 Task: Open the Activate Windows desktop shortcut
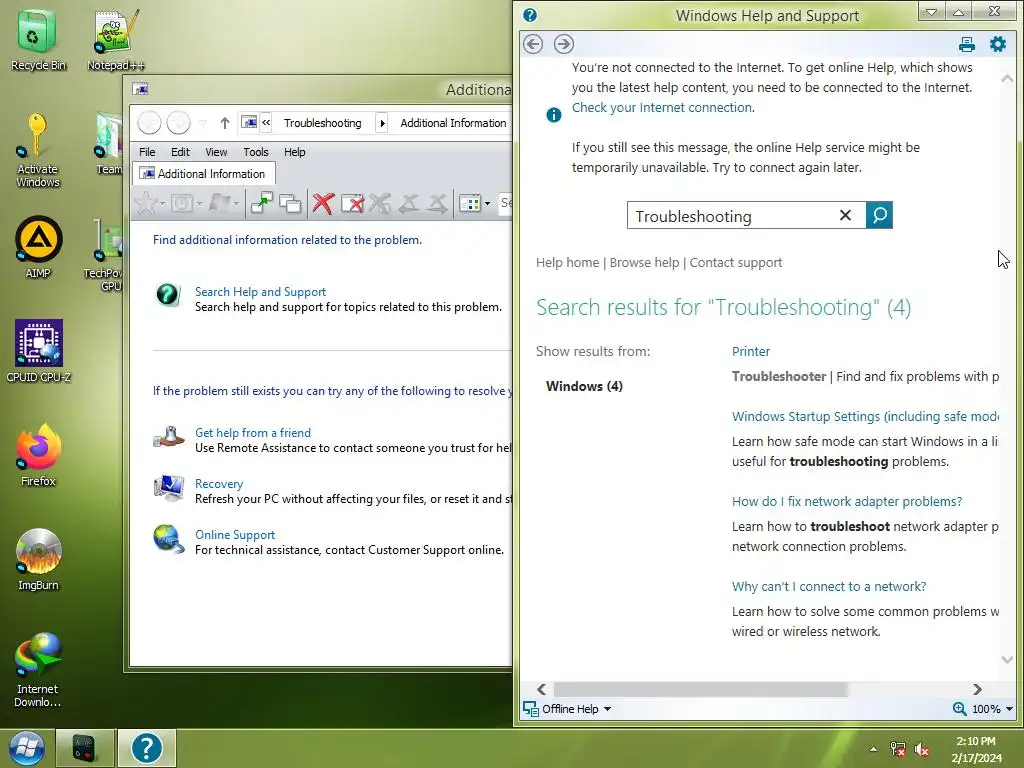coord(38,151)
